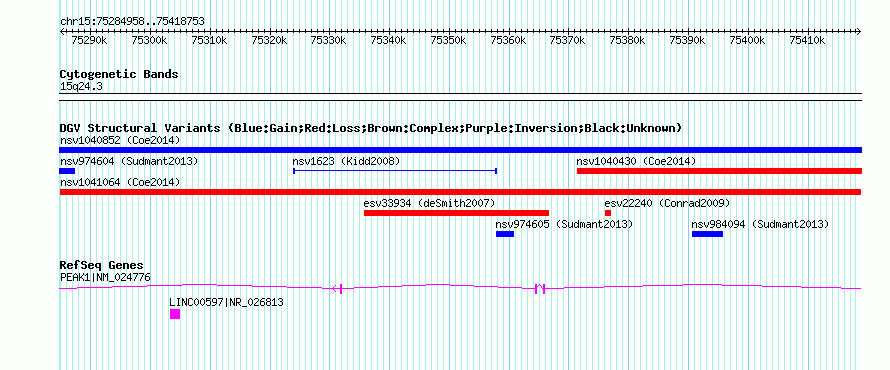This screenshot has width=890, height=370.
Task: Open the esv33934 (deSmith2007) label
Action: click(430, 203)
